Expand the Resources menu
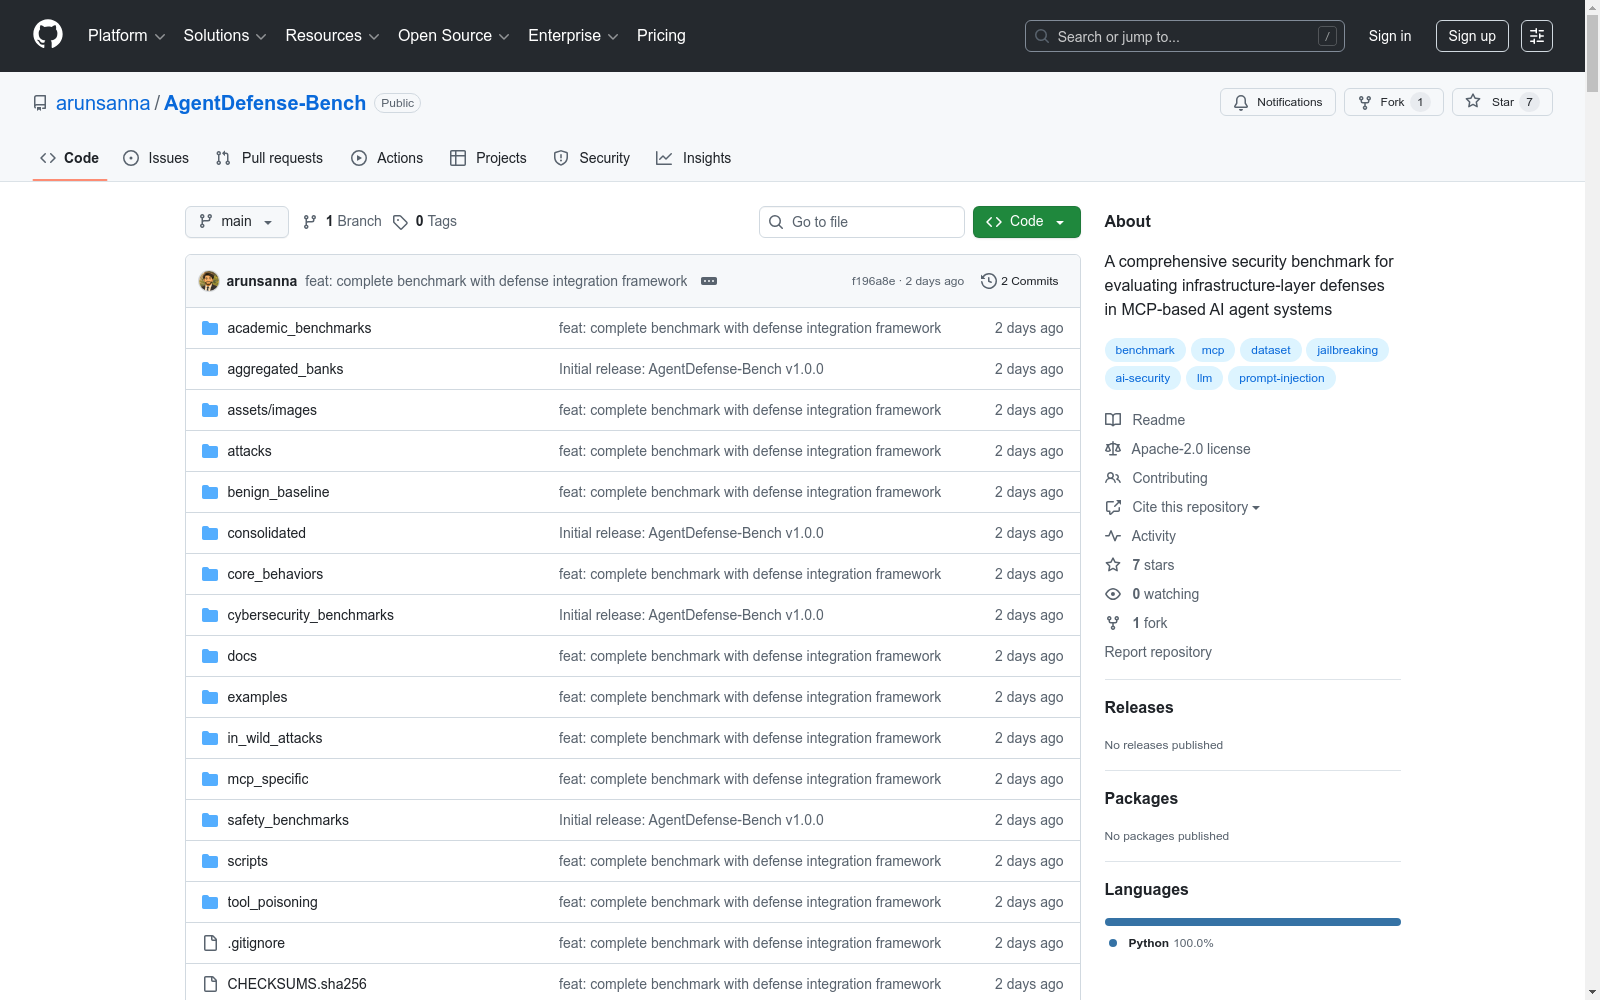The height and width of the screenshot is (1000, 1600). [x=332, y=36]
